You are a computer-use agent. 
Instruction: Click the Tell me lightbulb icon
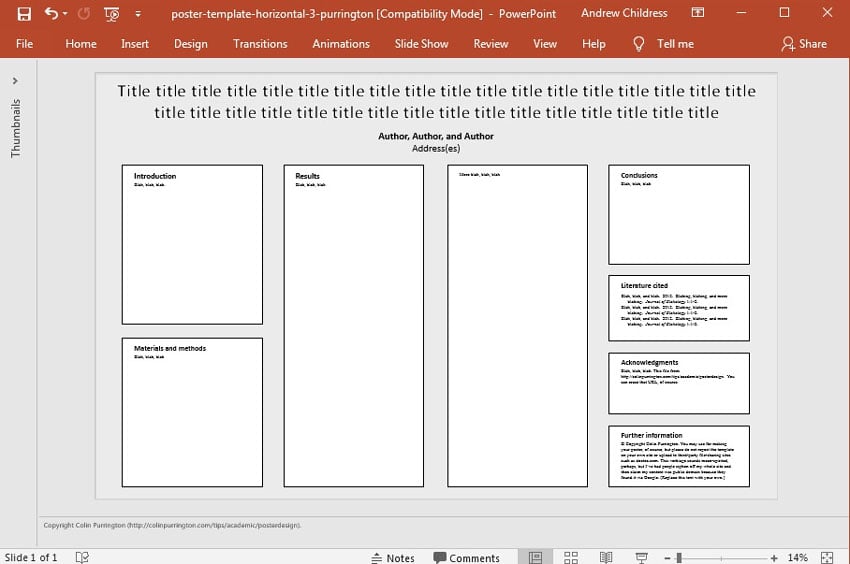(x=639, y=44)
